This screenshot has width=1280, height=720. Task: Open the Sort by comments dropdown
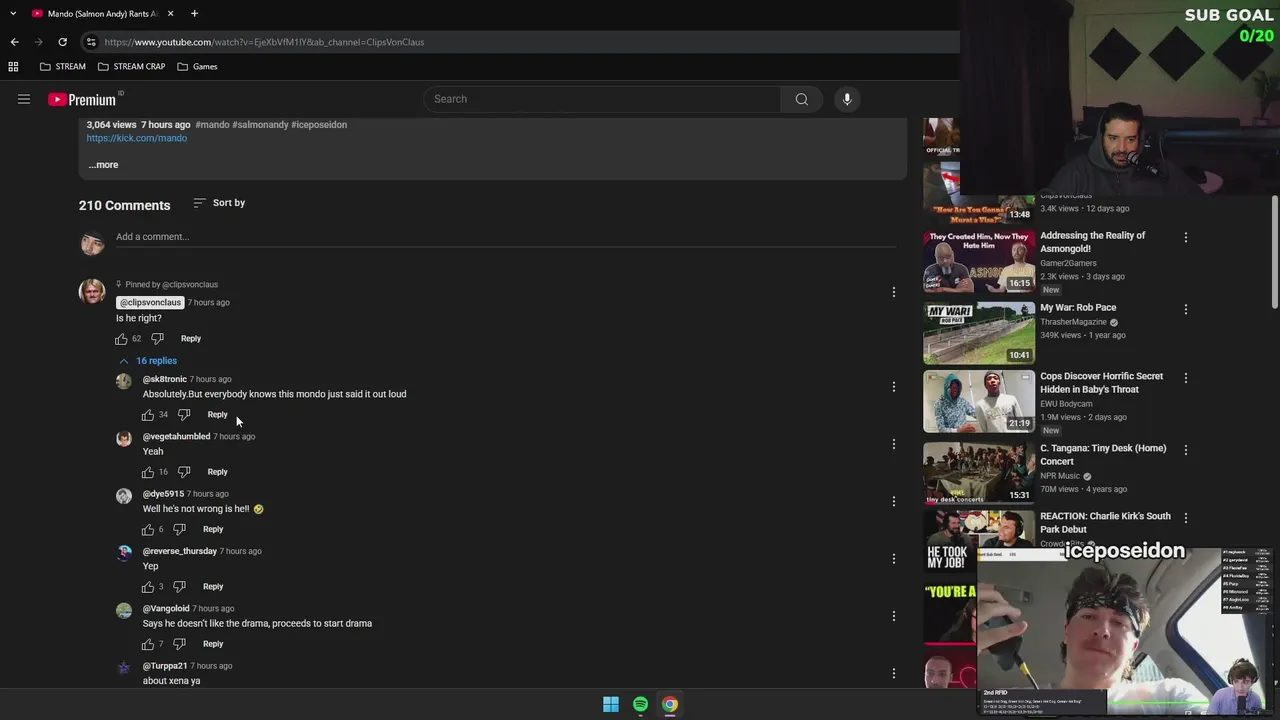pyautogui.click(x=219, y=203)
